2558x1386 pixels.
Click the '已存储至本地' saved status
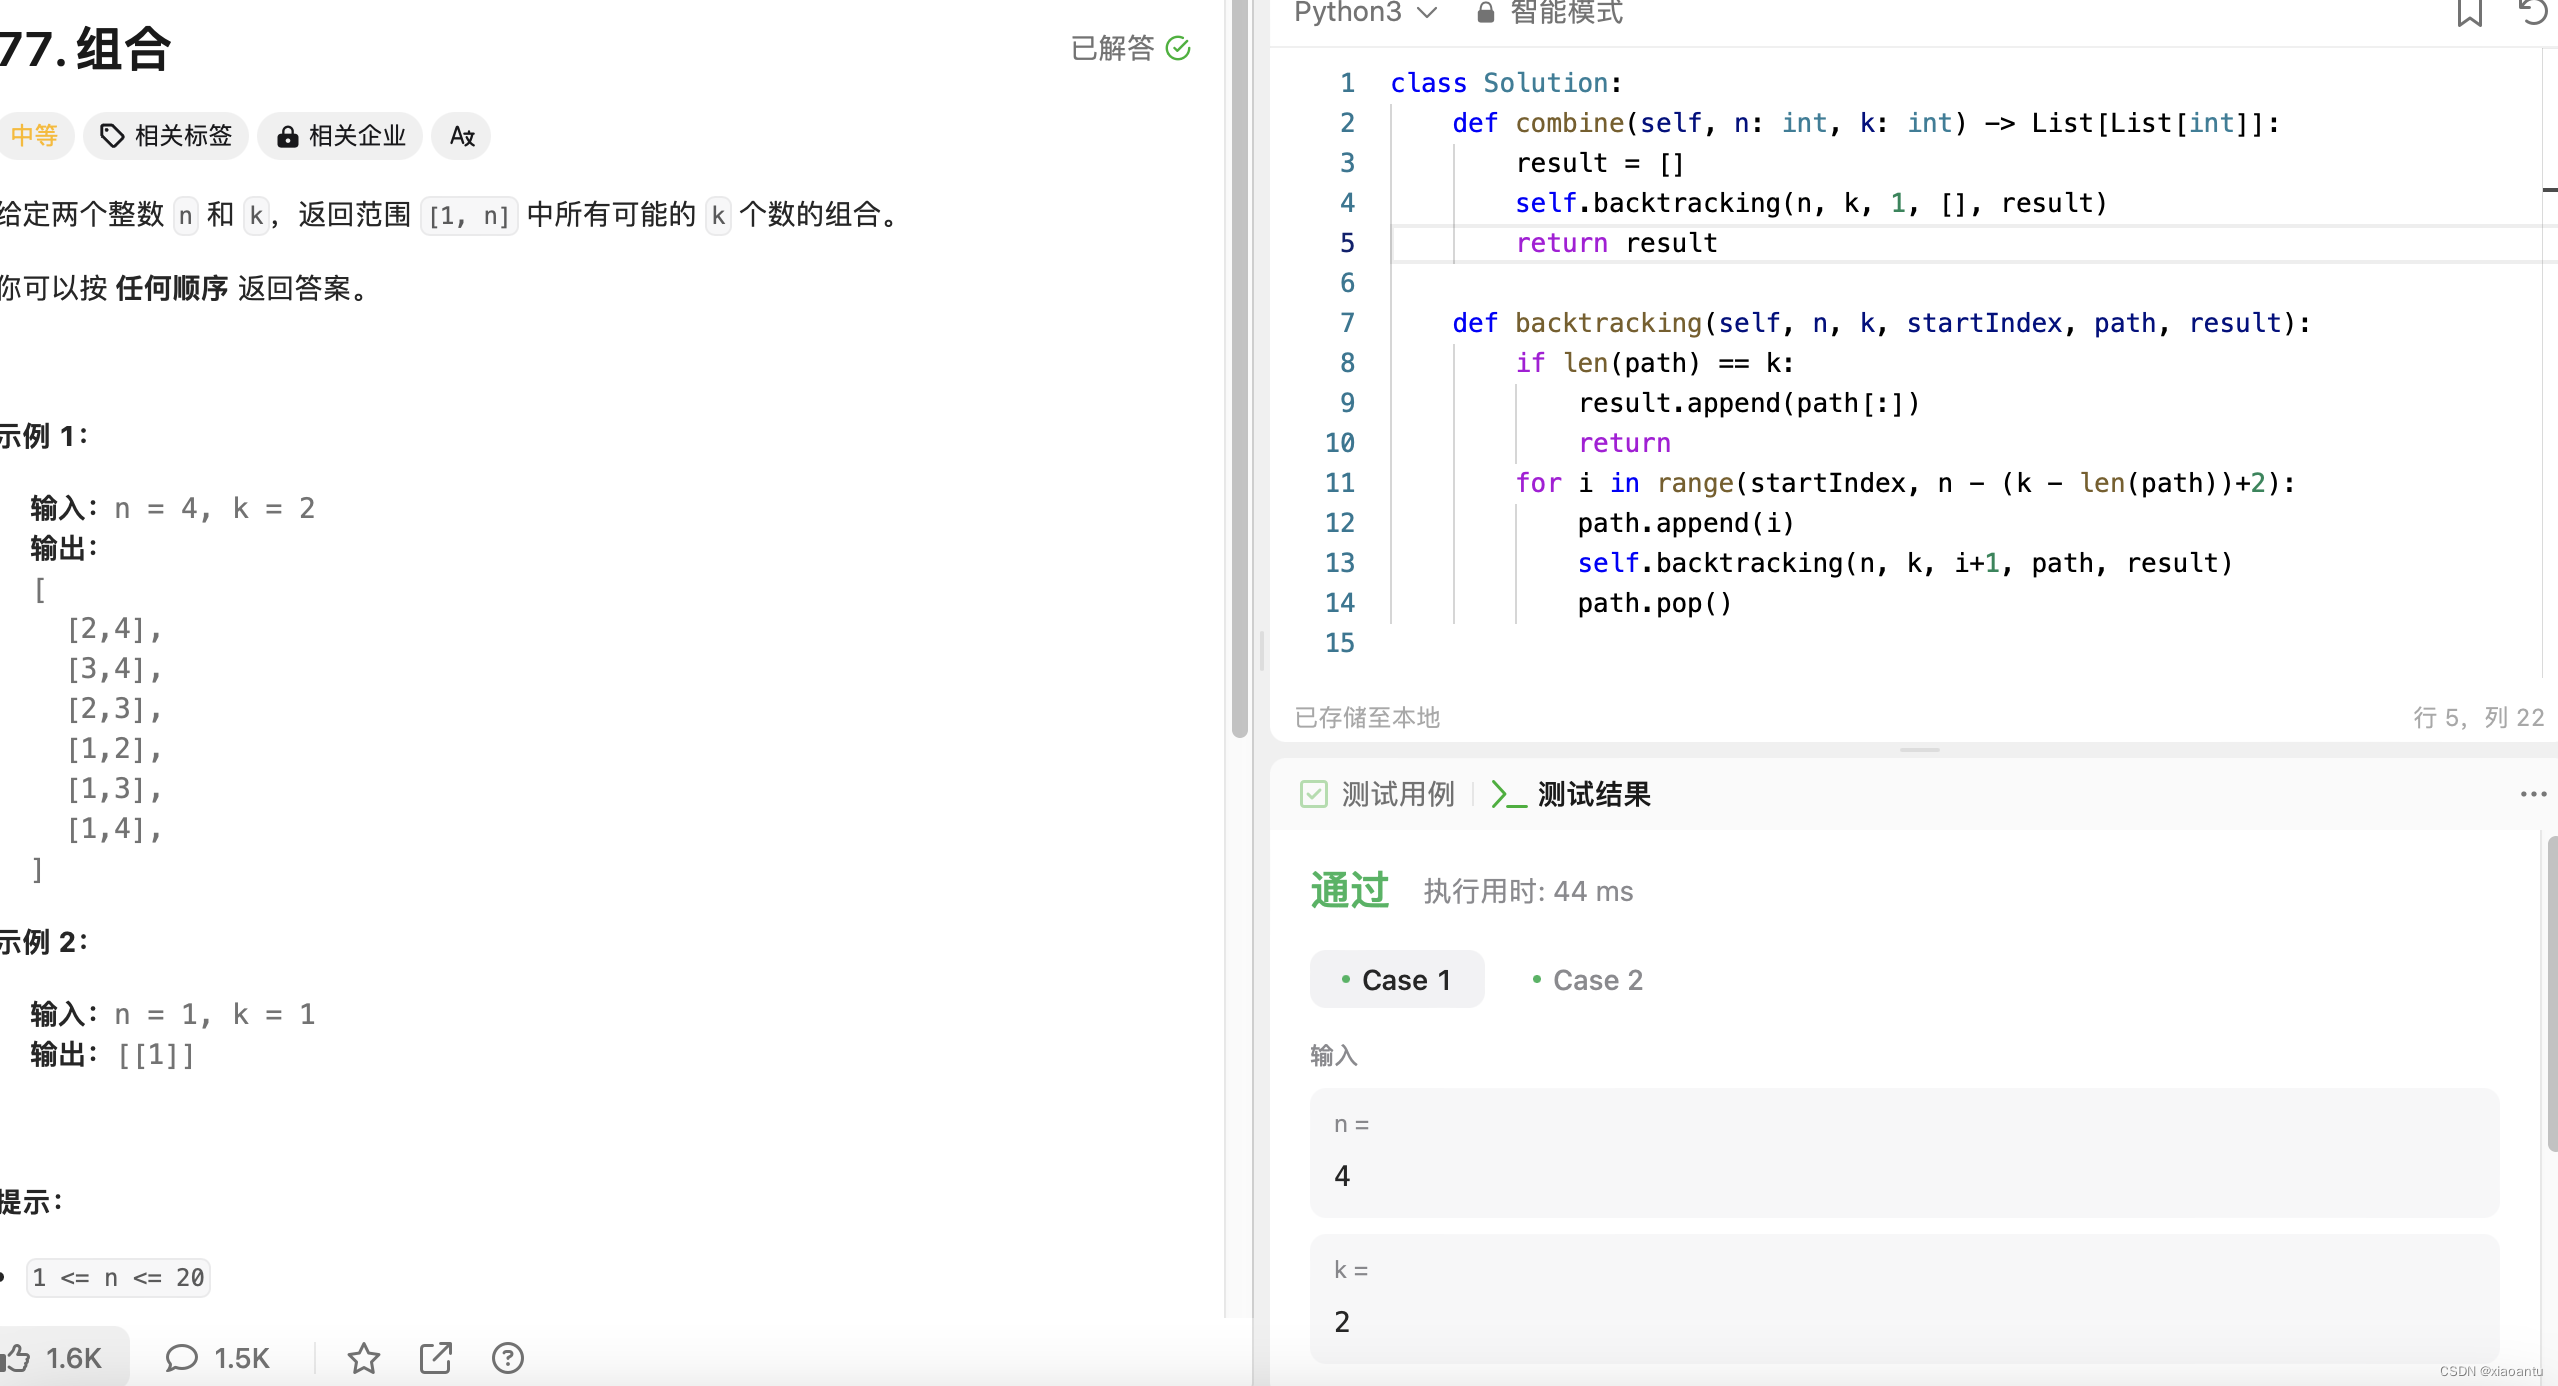[1366, 717]
